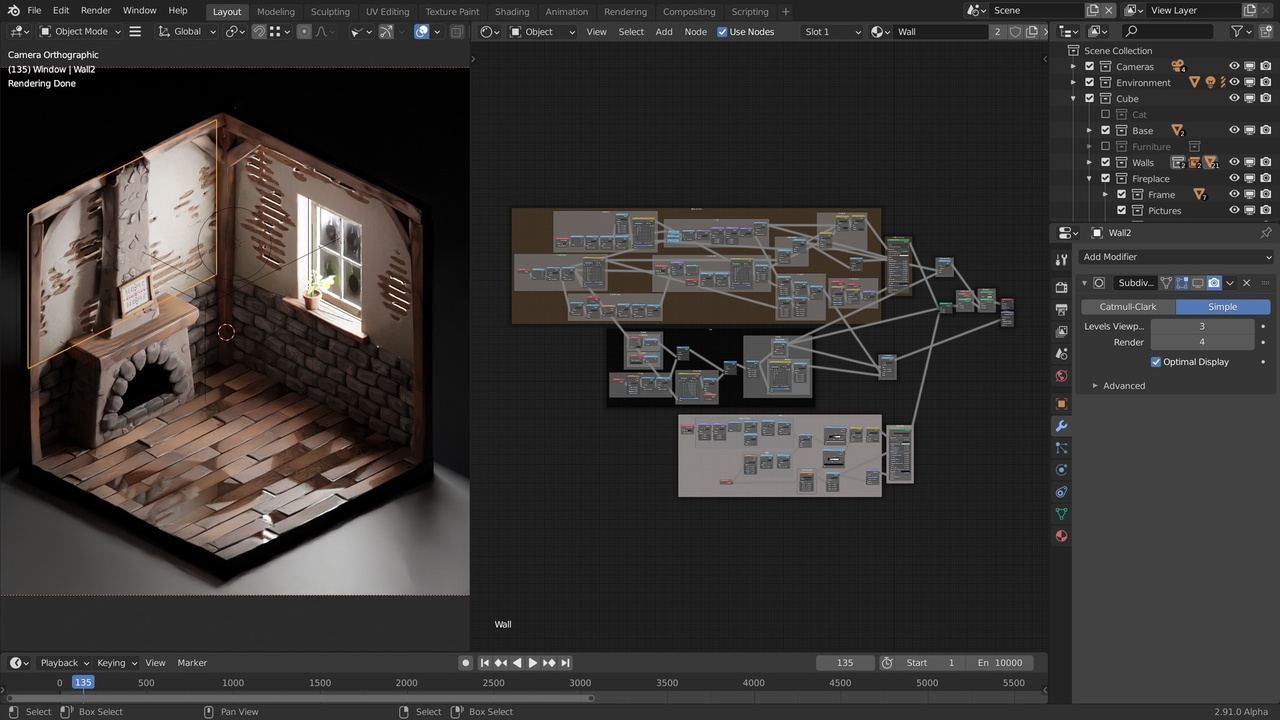Open Physics properties in the properties sidebar

click(x=1060, y=470)
